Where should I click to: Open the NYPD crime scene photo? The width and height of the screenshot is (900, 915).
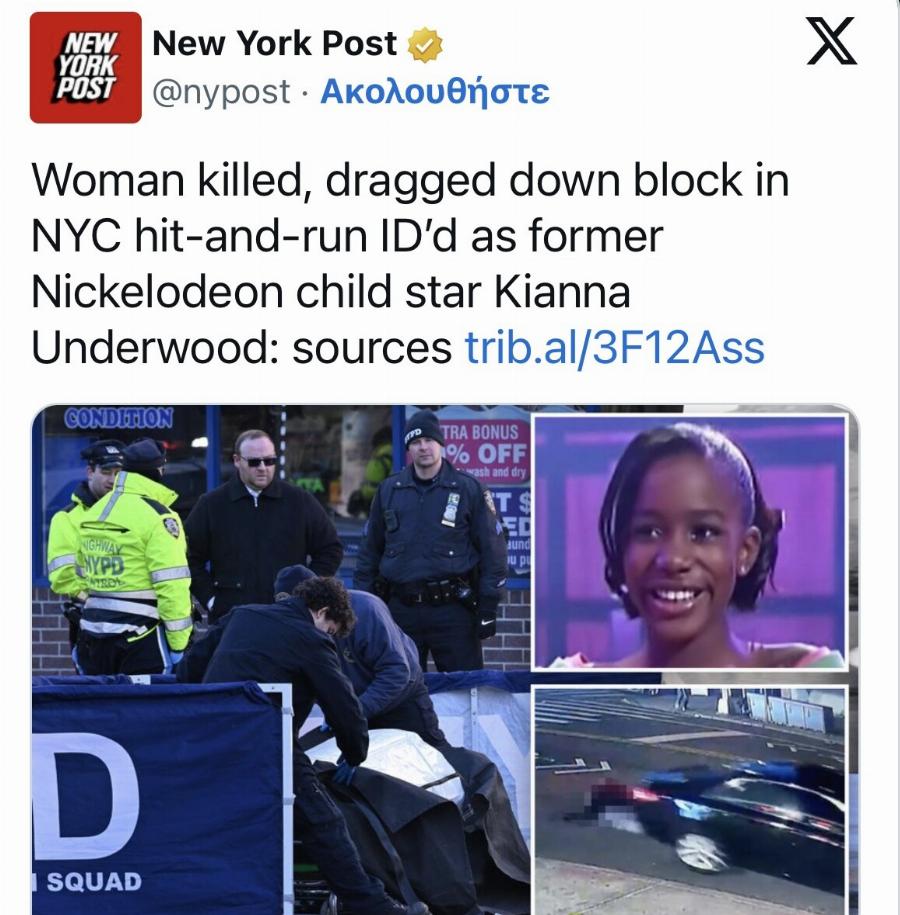(x=281, y=660)
